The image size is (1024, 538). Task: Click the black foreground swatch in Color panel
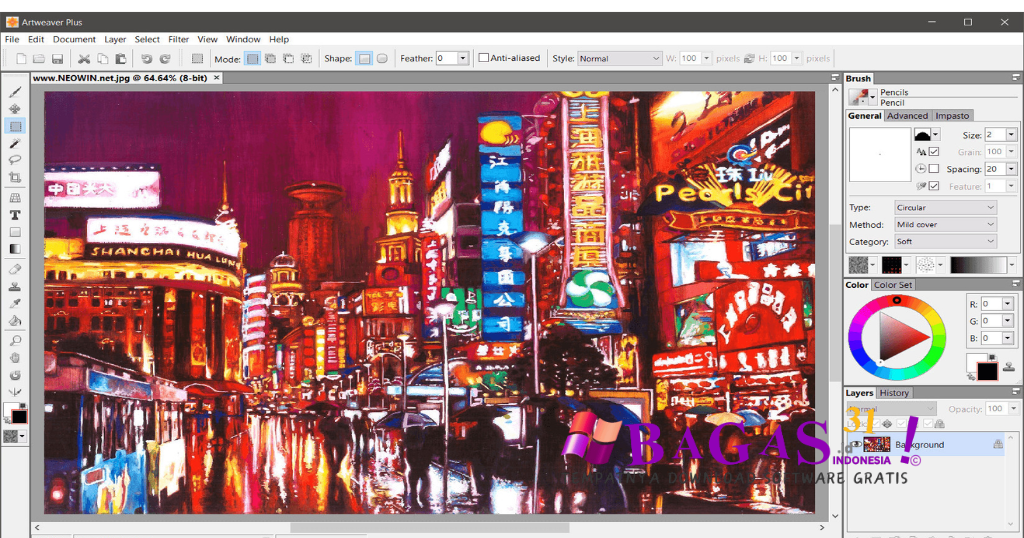point(987,371)
